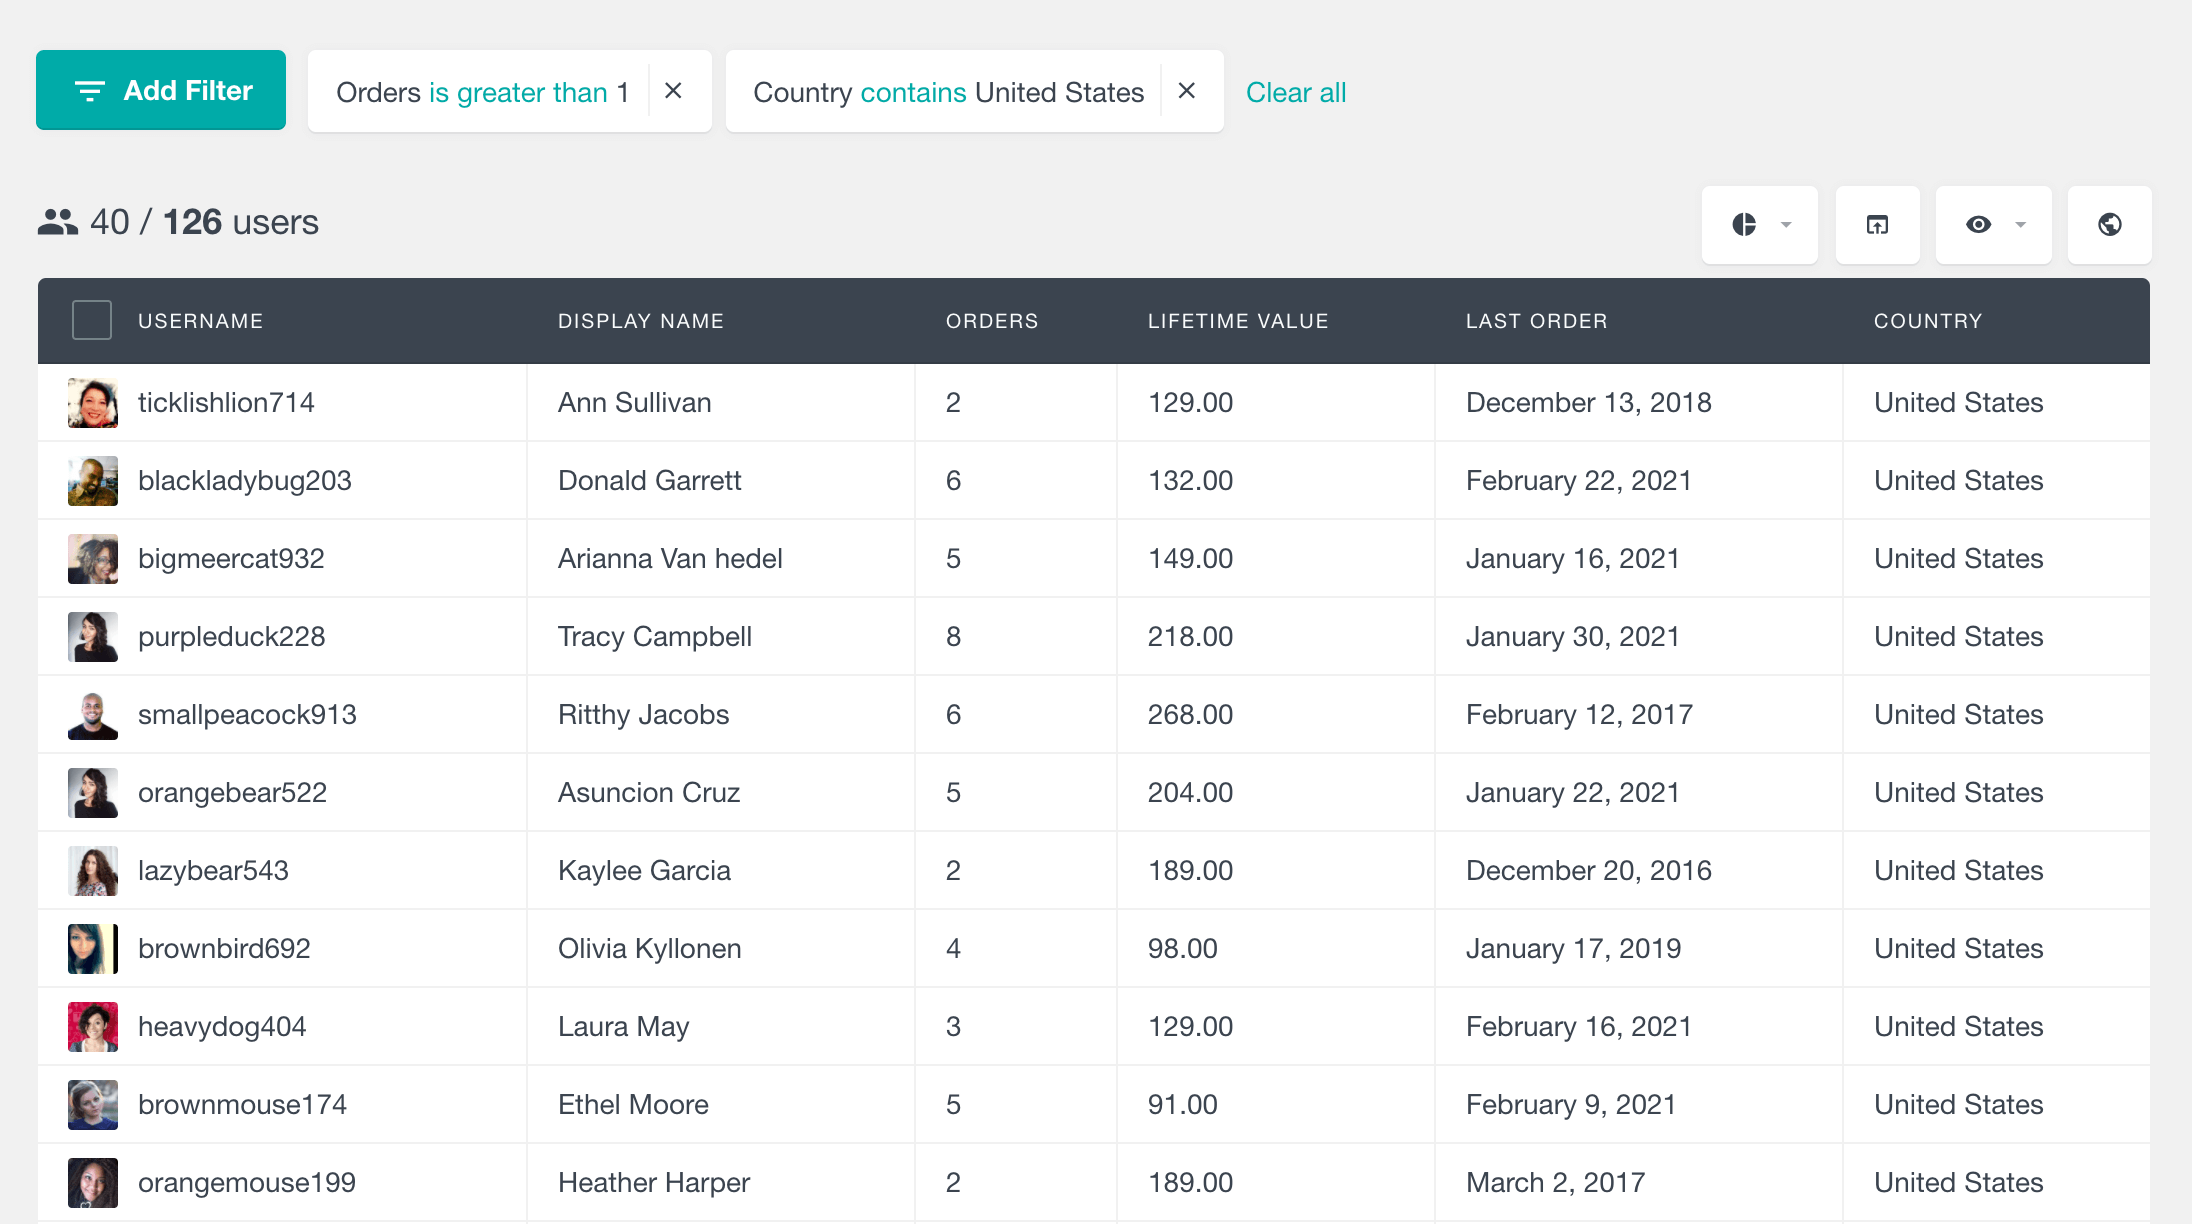Edit the Orders is greater than 1 filter

[x=482, y=92]
